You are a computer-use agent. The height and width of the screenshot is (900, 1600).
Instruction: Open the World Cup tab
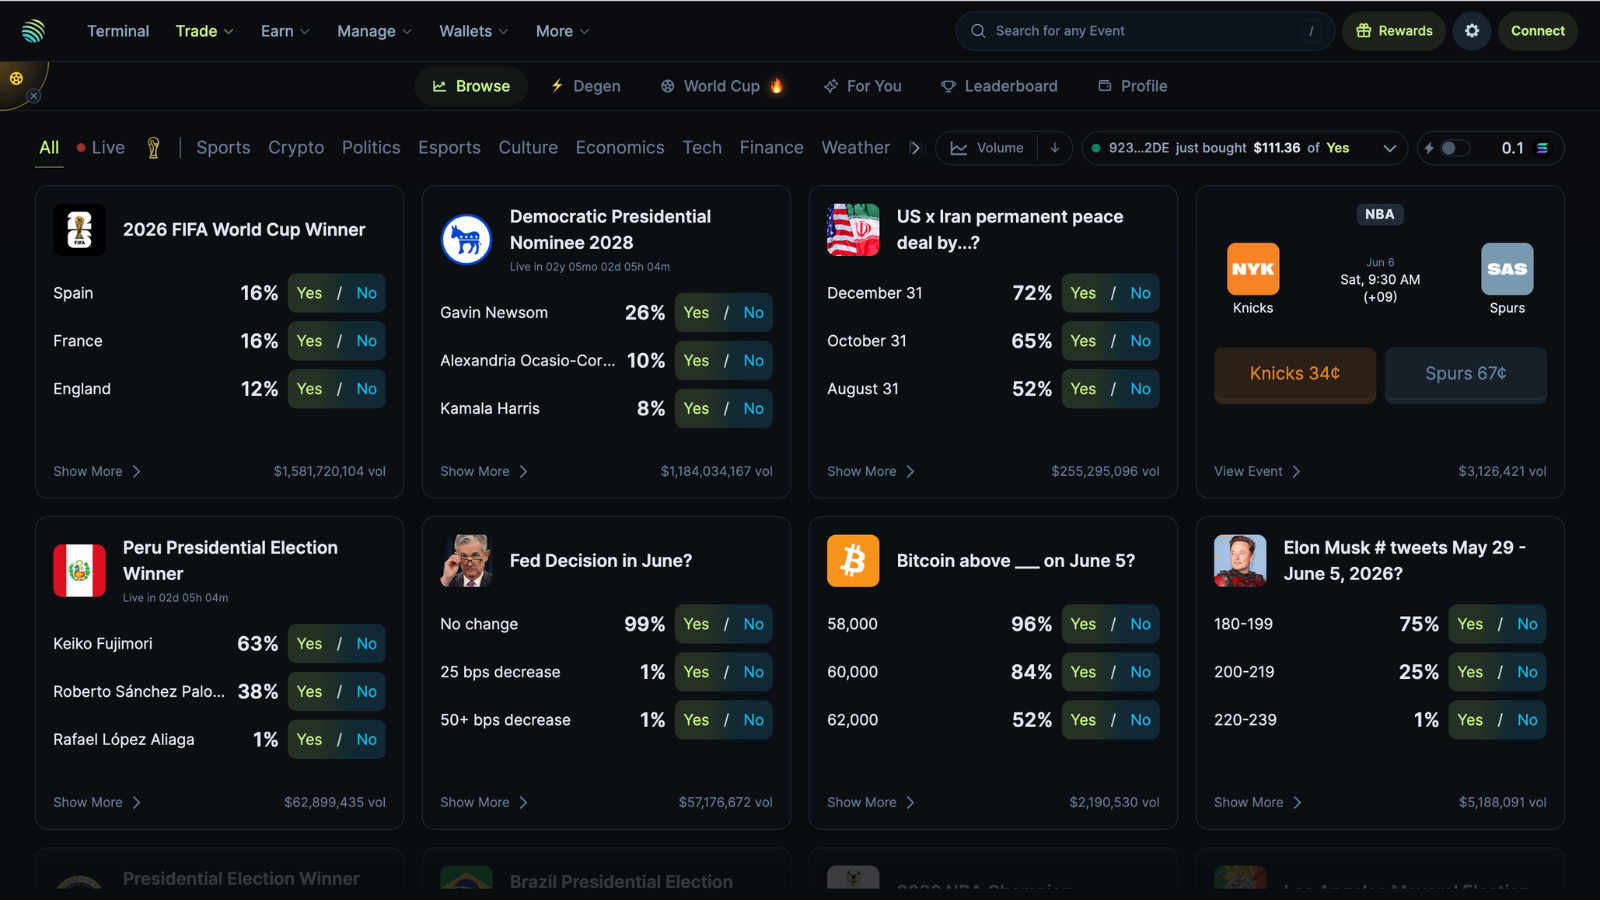click(x=722, y=86)
